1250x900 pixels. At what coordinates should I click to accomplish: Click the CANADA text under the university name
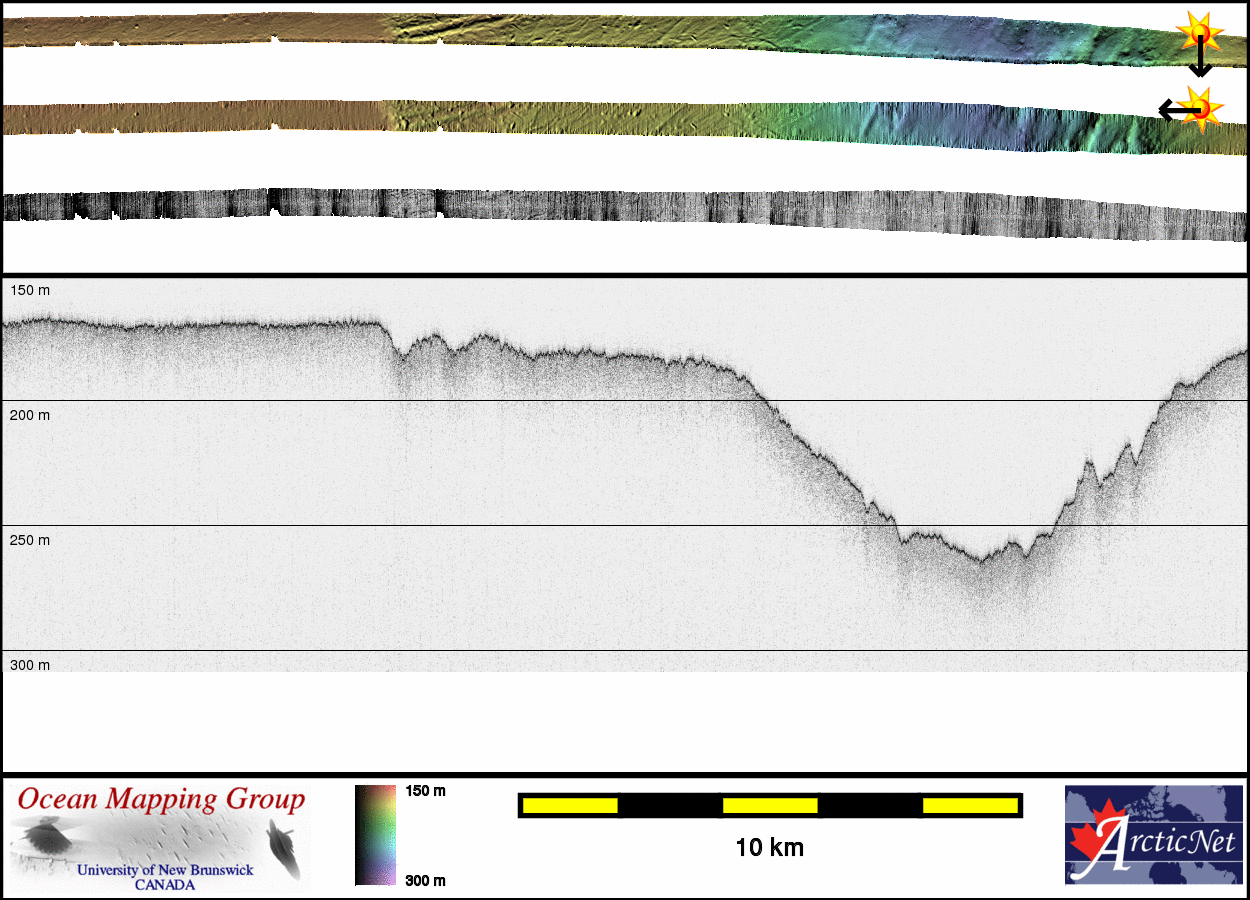[165, 885]
